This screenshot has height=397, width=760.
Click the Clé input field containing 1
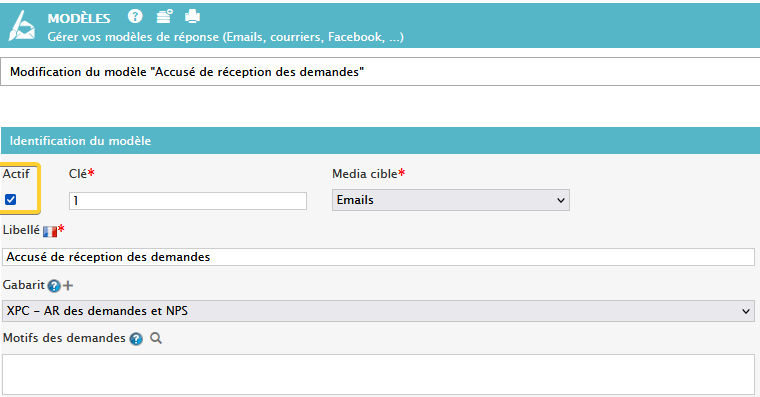[188, 201]
